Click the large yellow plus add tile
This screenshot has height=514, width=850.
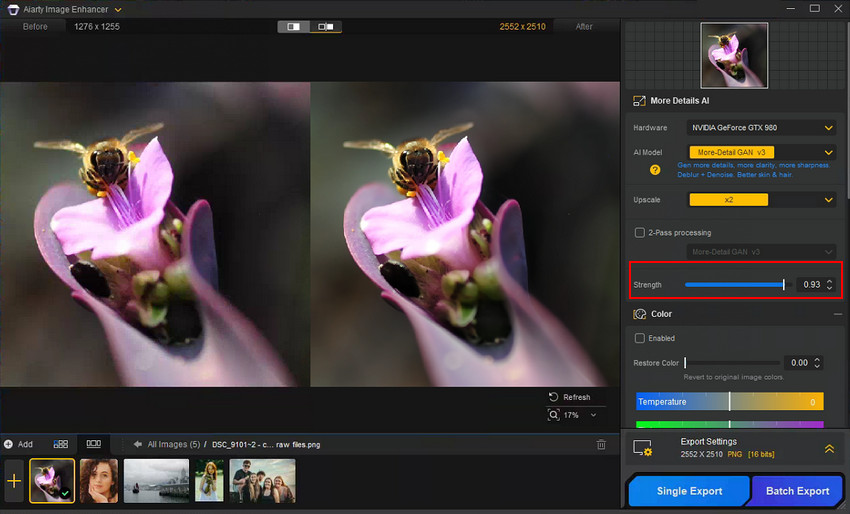tap(14, 481)
